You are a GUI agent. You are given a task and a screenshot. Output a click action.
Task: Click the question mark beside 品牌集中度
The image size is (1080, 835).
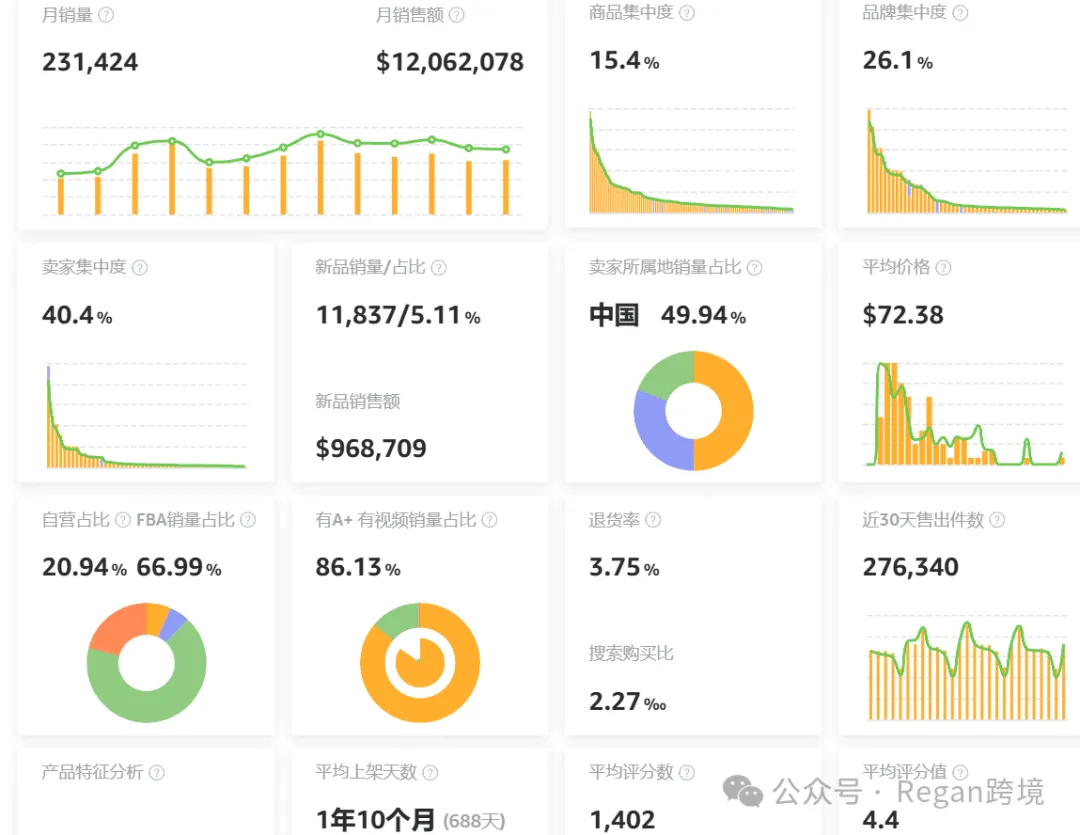point(960,13)
